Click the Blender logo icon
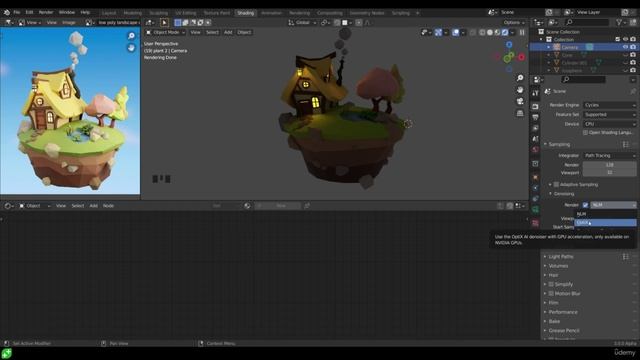Screen dimensions: 640x360 click(x=7, y=12)
